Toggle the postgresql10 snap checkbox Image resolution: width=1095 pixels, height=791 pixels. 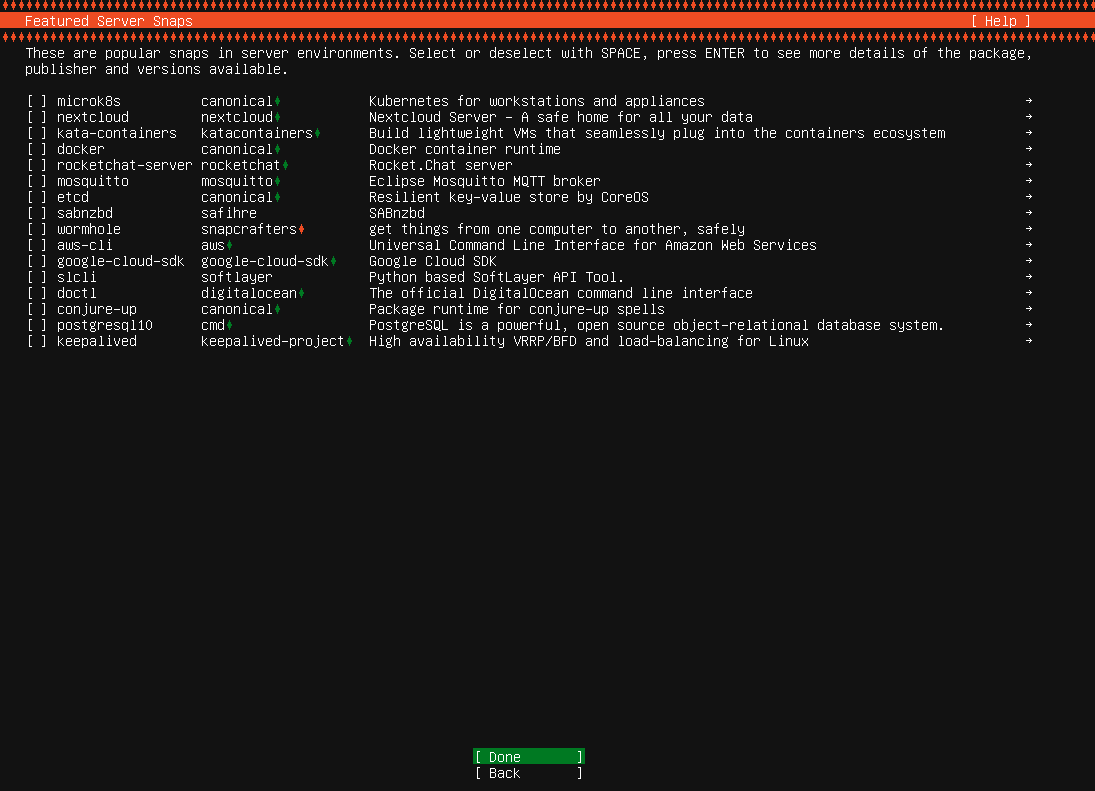pos(37,325)
